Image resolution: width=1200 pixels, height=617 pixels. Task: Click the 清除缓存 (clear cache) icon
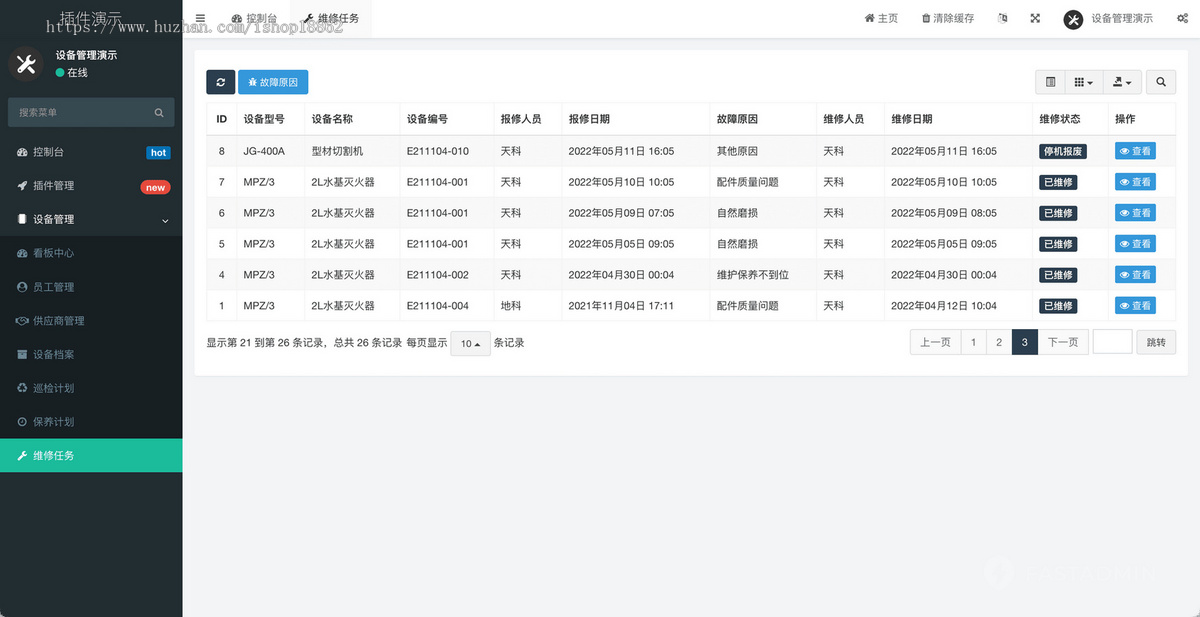click(x=947, y=18)
